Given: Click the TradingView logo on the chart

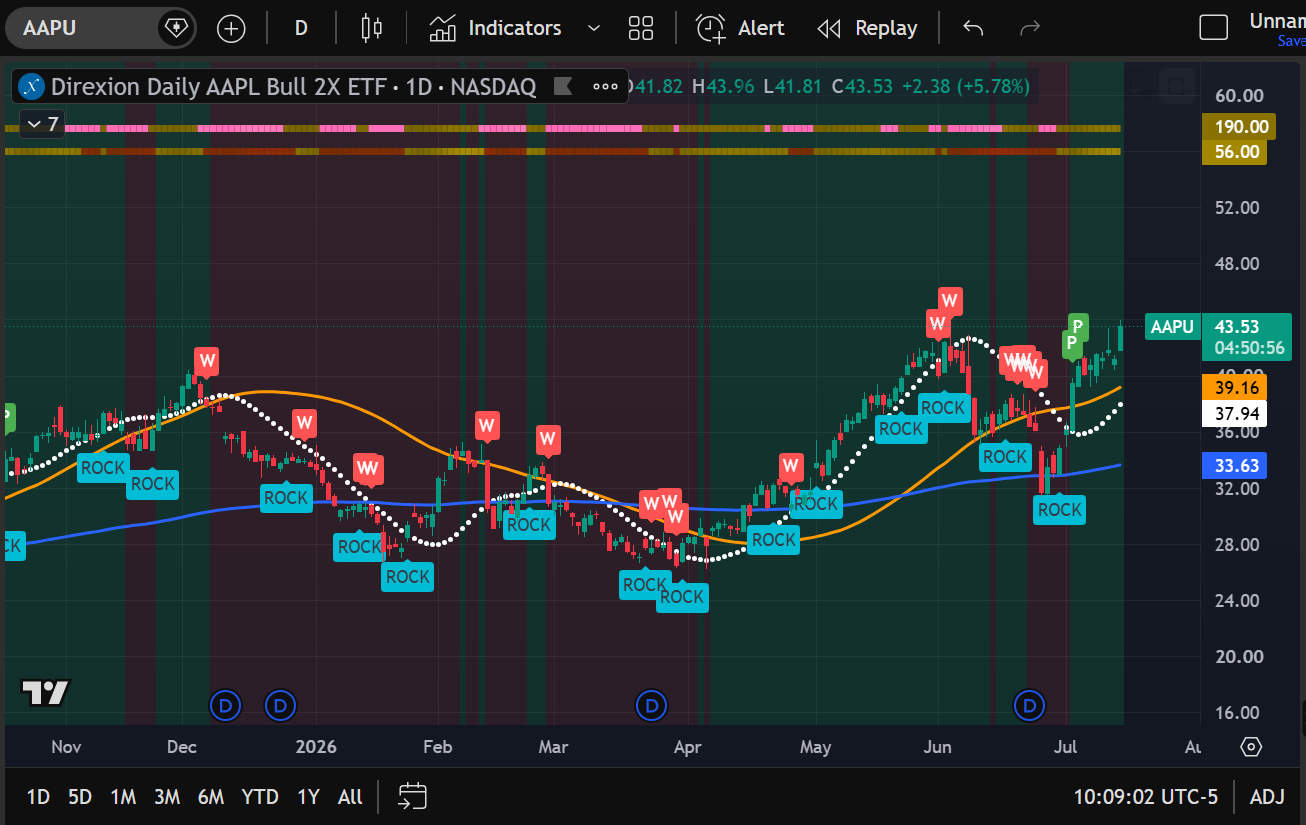Looking at the screenshot, I should (x=45, y=692).
